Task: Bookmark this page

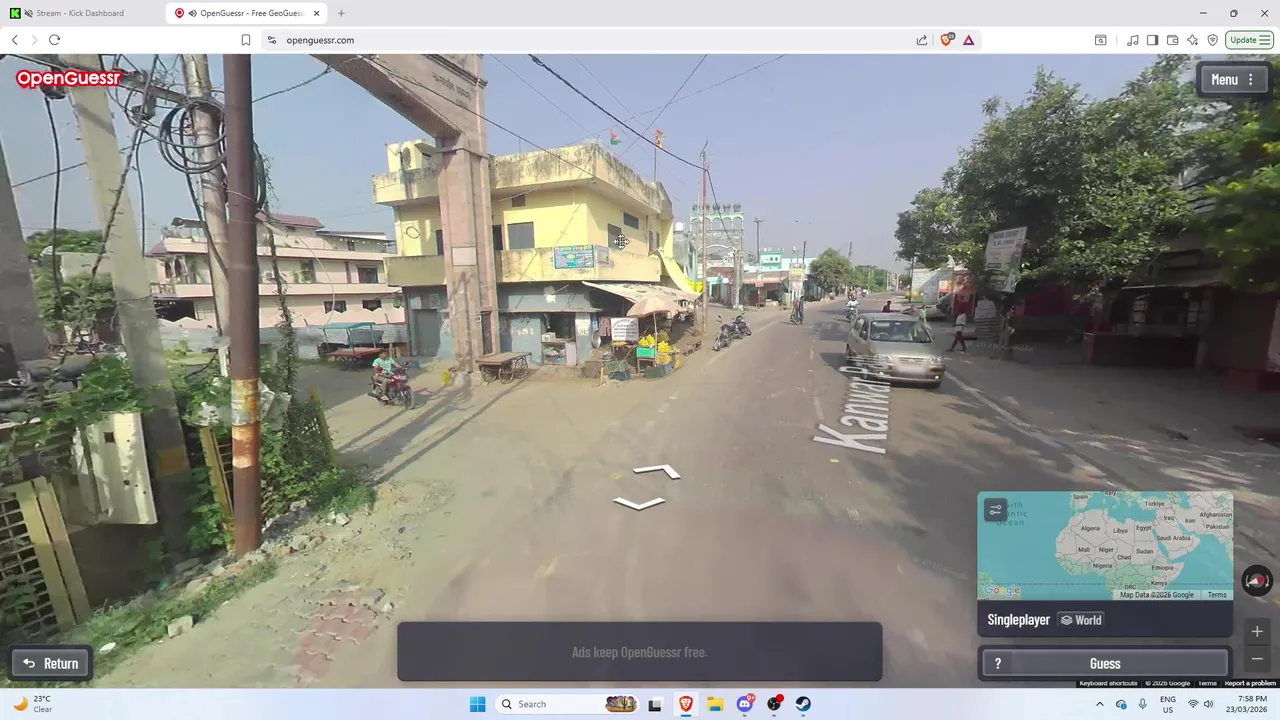Action: (246, 40)
